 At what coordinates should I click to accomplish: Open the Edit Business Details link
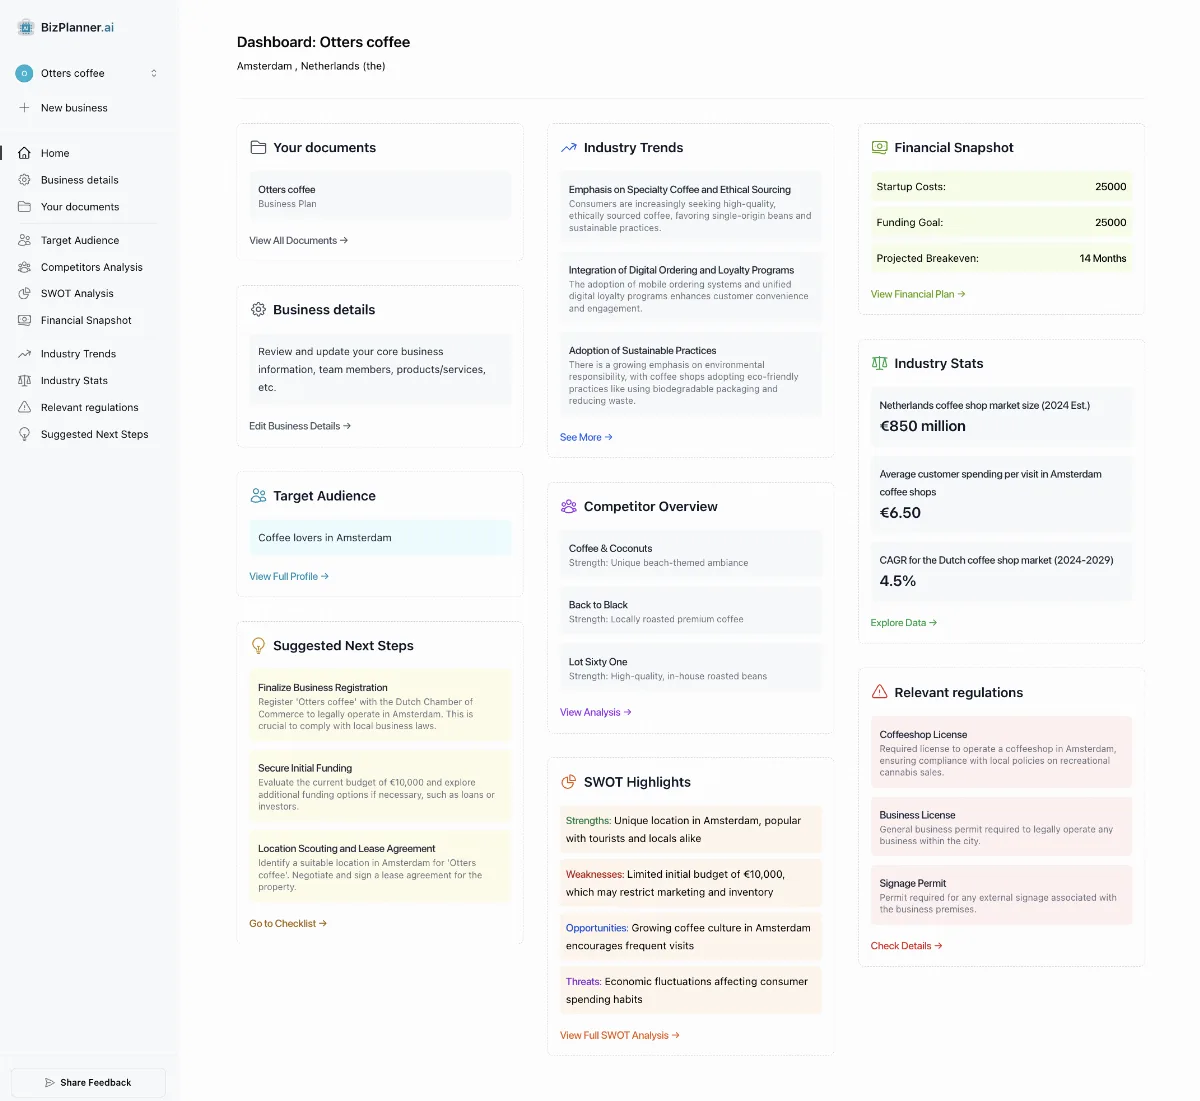(300, 426)
